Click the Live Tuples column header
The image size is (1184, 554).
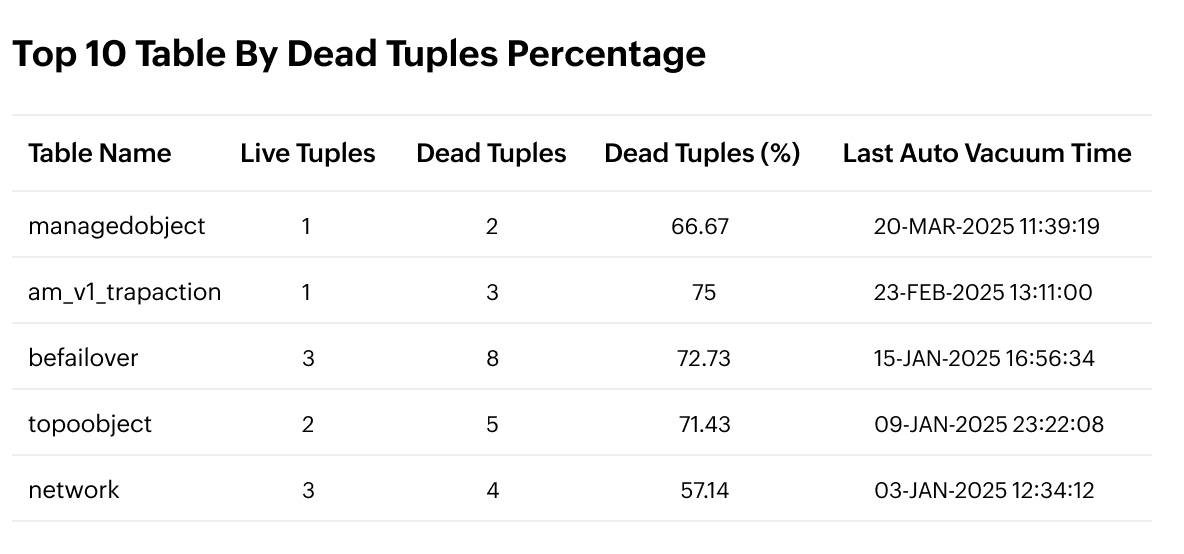pos(308,153)
